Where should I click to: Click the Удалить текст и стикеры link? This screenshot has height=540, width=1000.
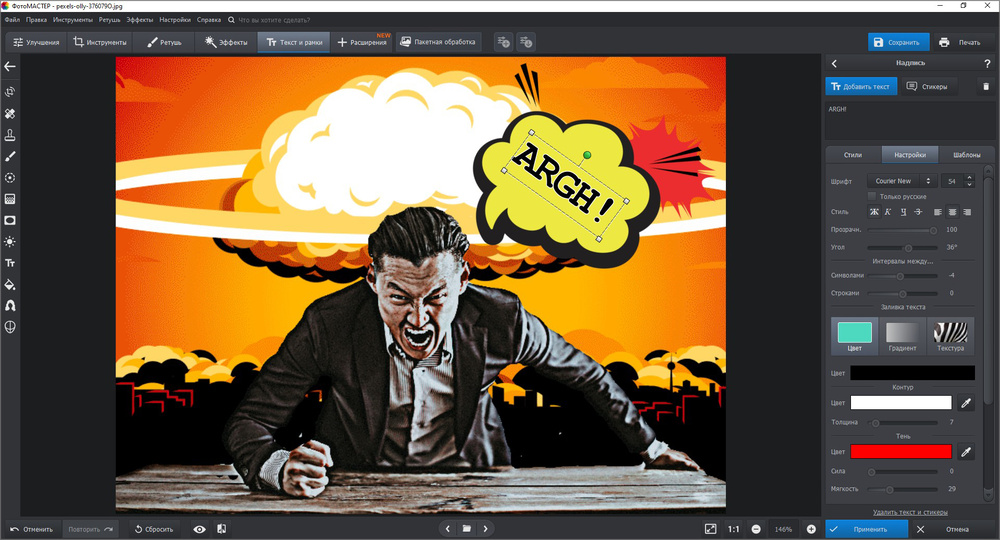coord(910,513)
